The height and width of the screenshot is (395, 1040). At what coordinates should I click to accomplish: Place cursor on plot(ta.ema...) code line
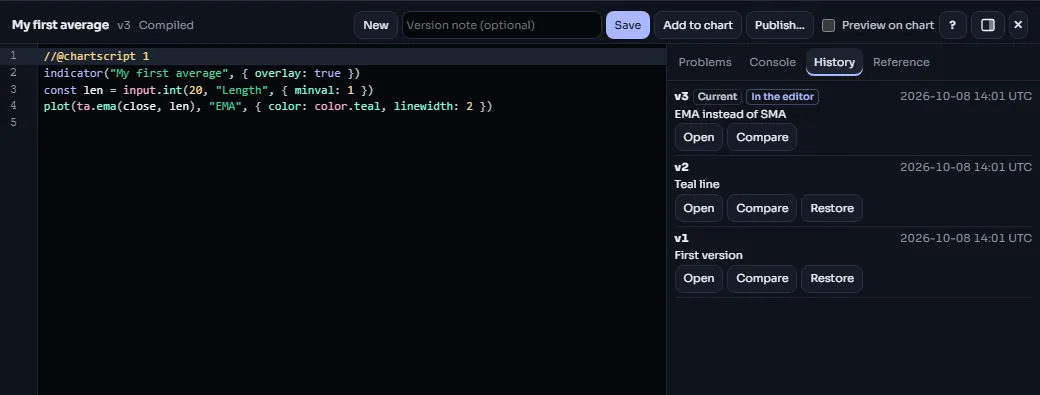coord(268,106)
